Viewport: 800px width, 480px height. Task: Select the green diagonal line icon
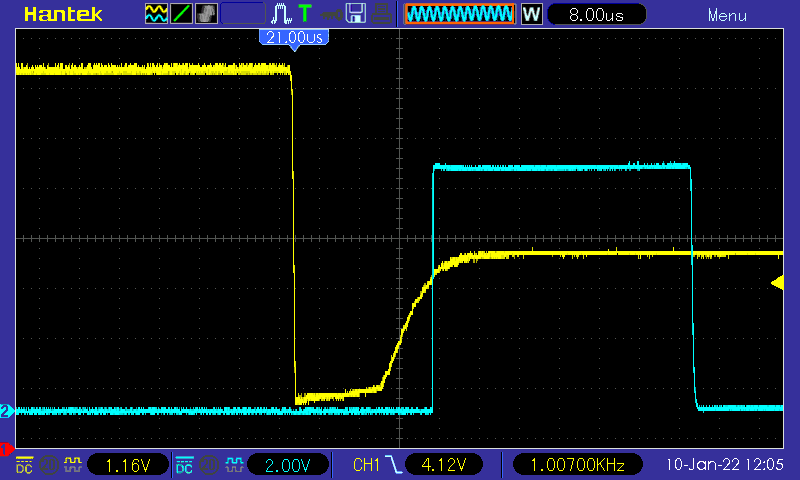pos(181,14)
